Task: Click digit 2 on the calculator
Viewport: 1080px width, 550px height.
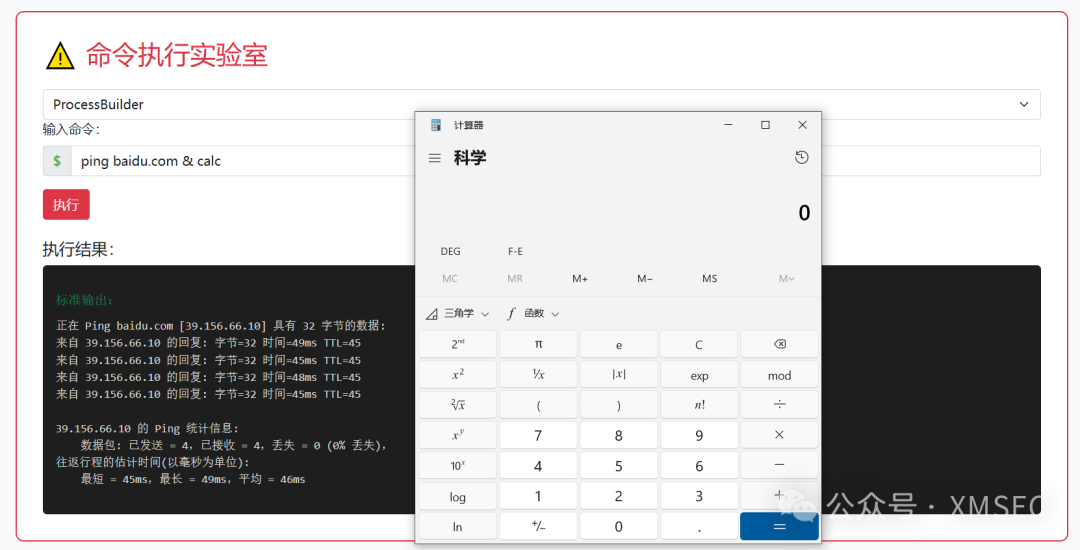Action: [x=619, y=496]
